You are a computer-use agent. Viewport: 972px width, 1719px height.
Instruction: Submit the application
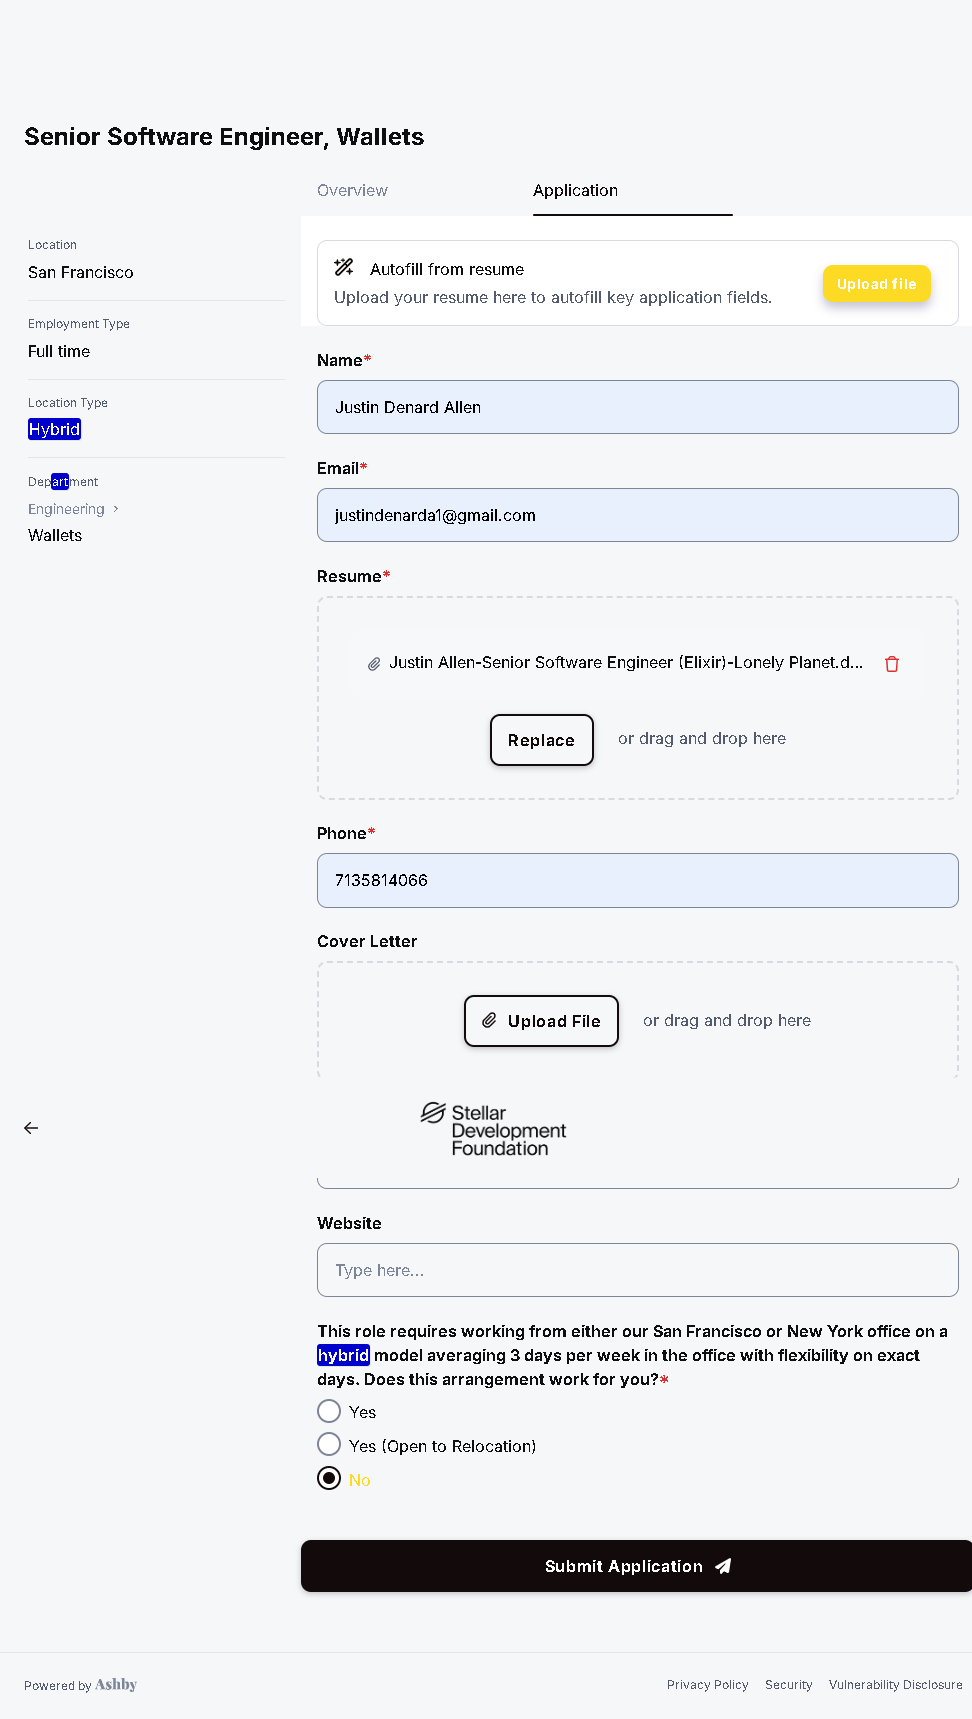pyautogui.click(x=636, y=1566)
